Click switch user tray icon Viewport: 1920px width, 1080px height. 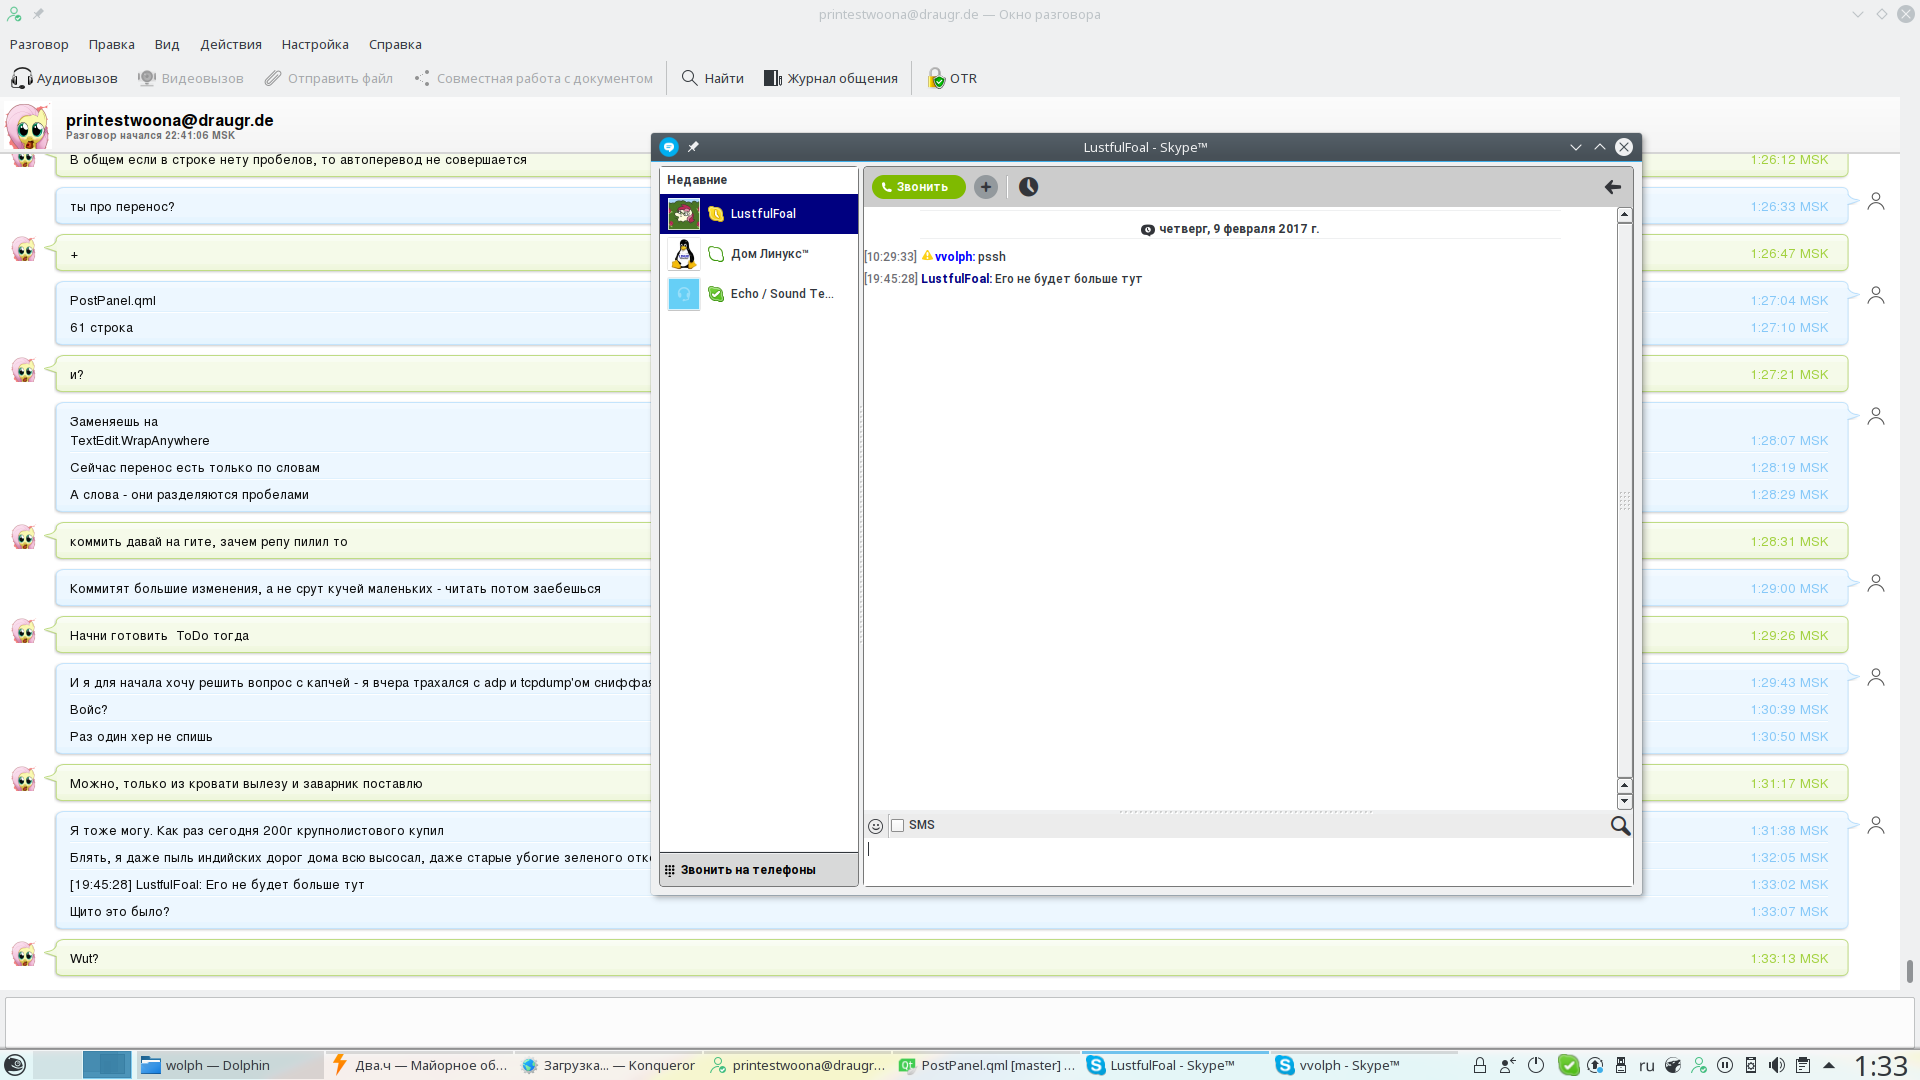(1508, 1065)
